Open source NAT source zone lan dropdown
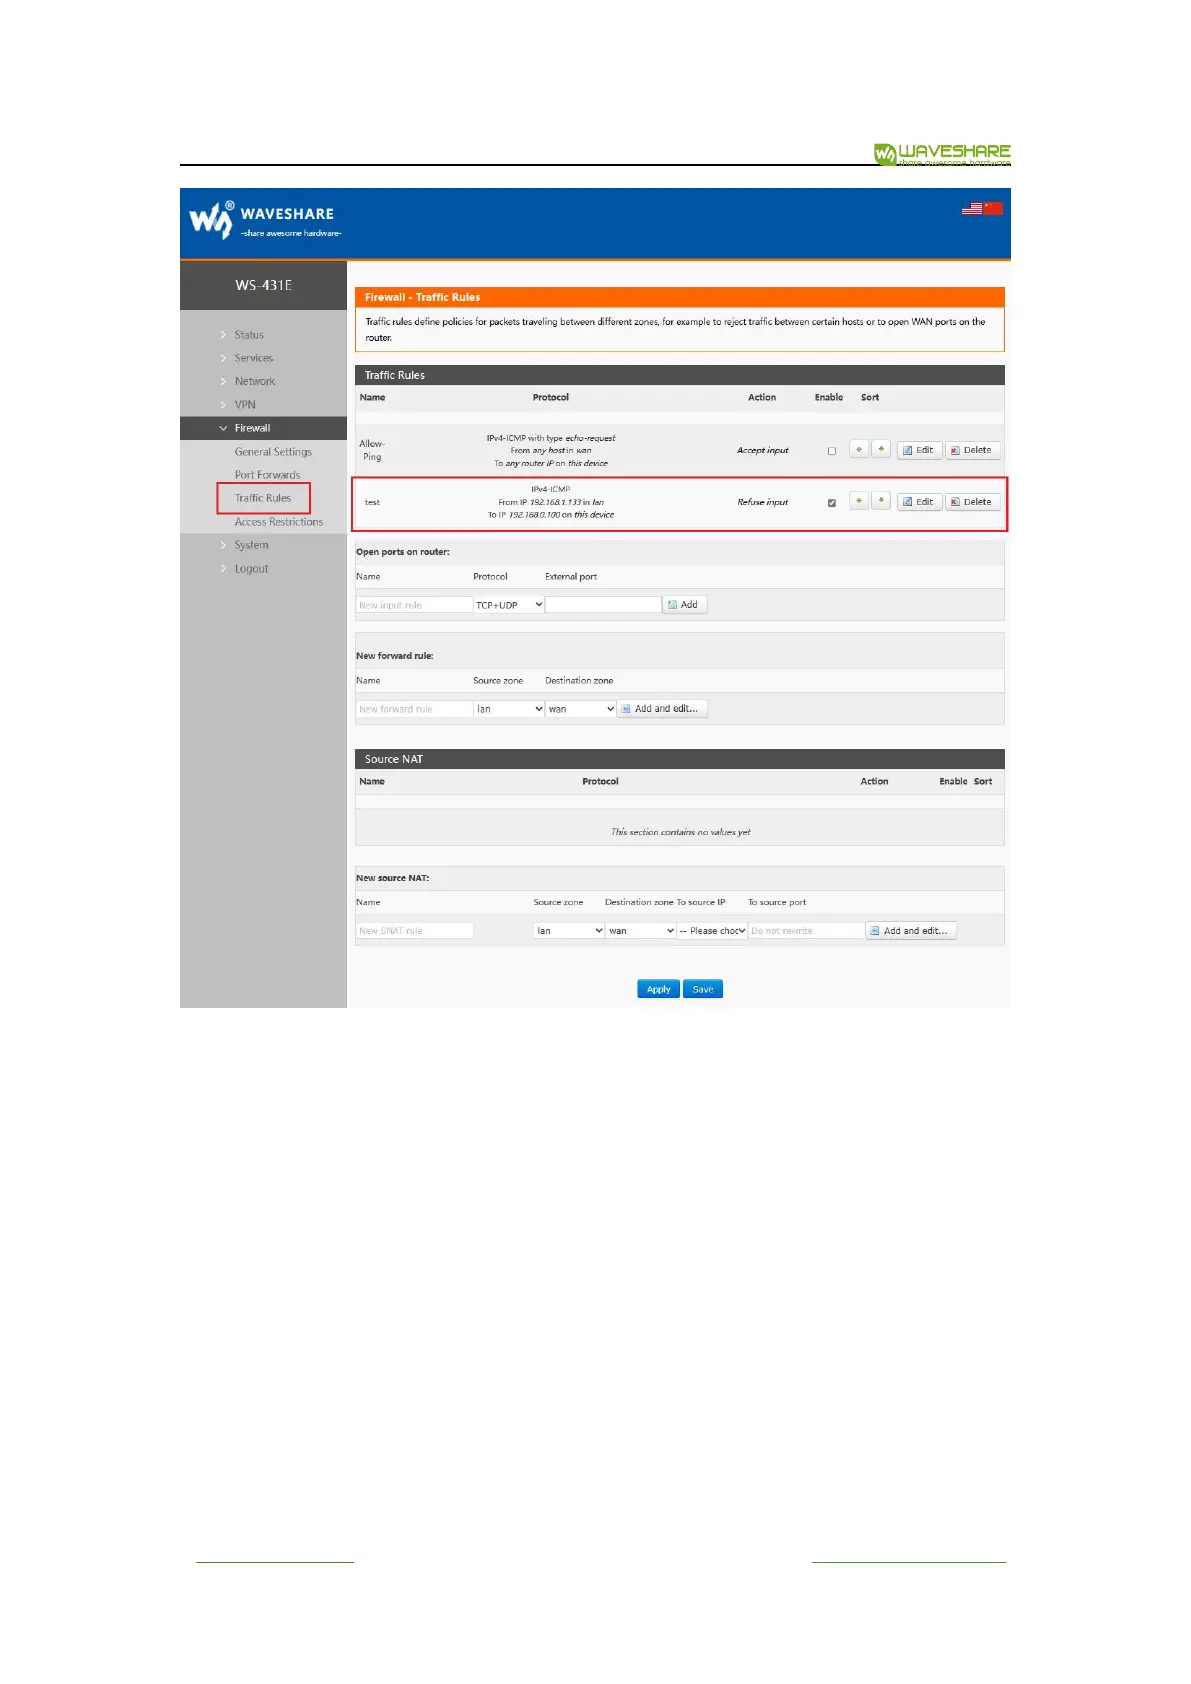Screen dimensions: 1191x1684 pyautogui.click(x=569, y=931)
